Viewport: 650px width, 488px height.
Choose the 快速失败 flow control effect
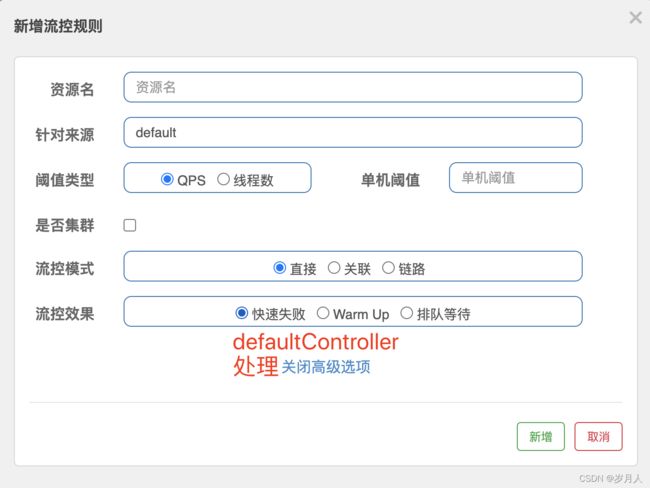(241, 313)
